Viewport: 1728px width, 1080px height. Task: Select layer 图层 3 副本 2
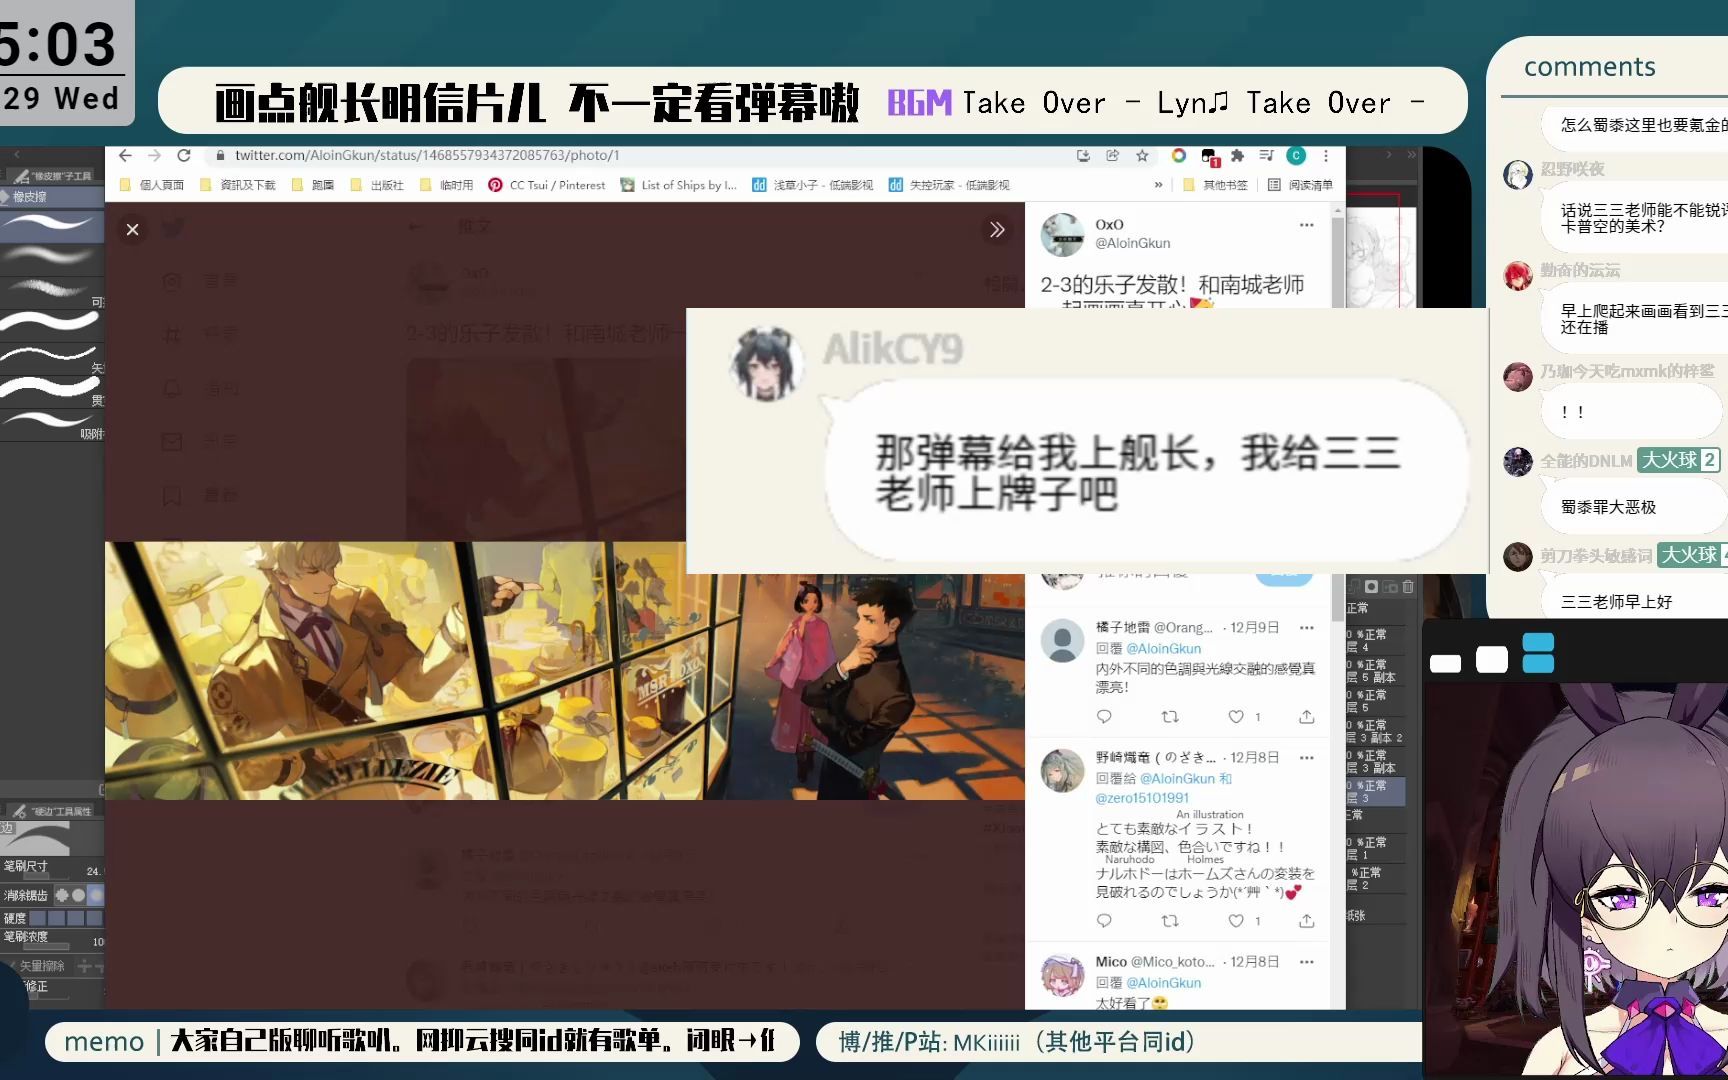pyautogui.click(x=1375, y=732)
